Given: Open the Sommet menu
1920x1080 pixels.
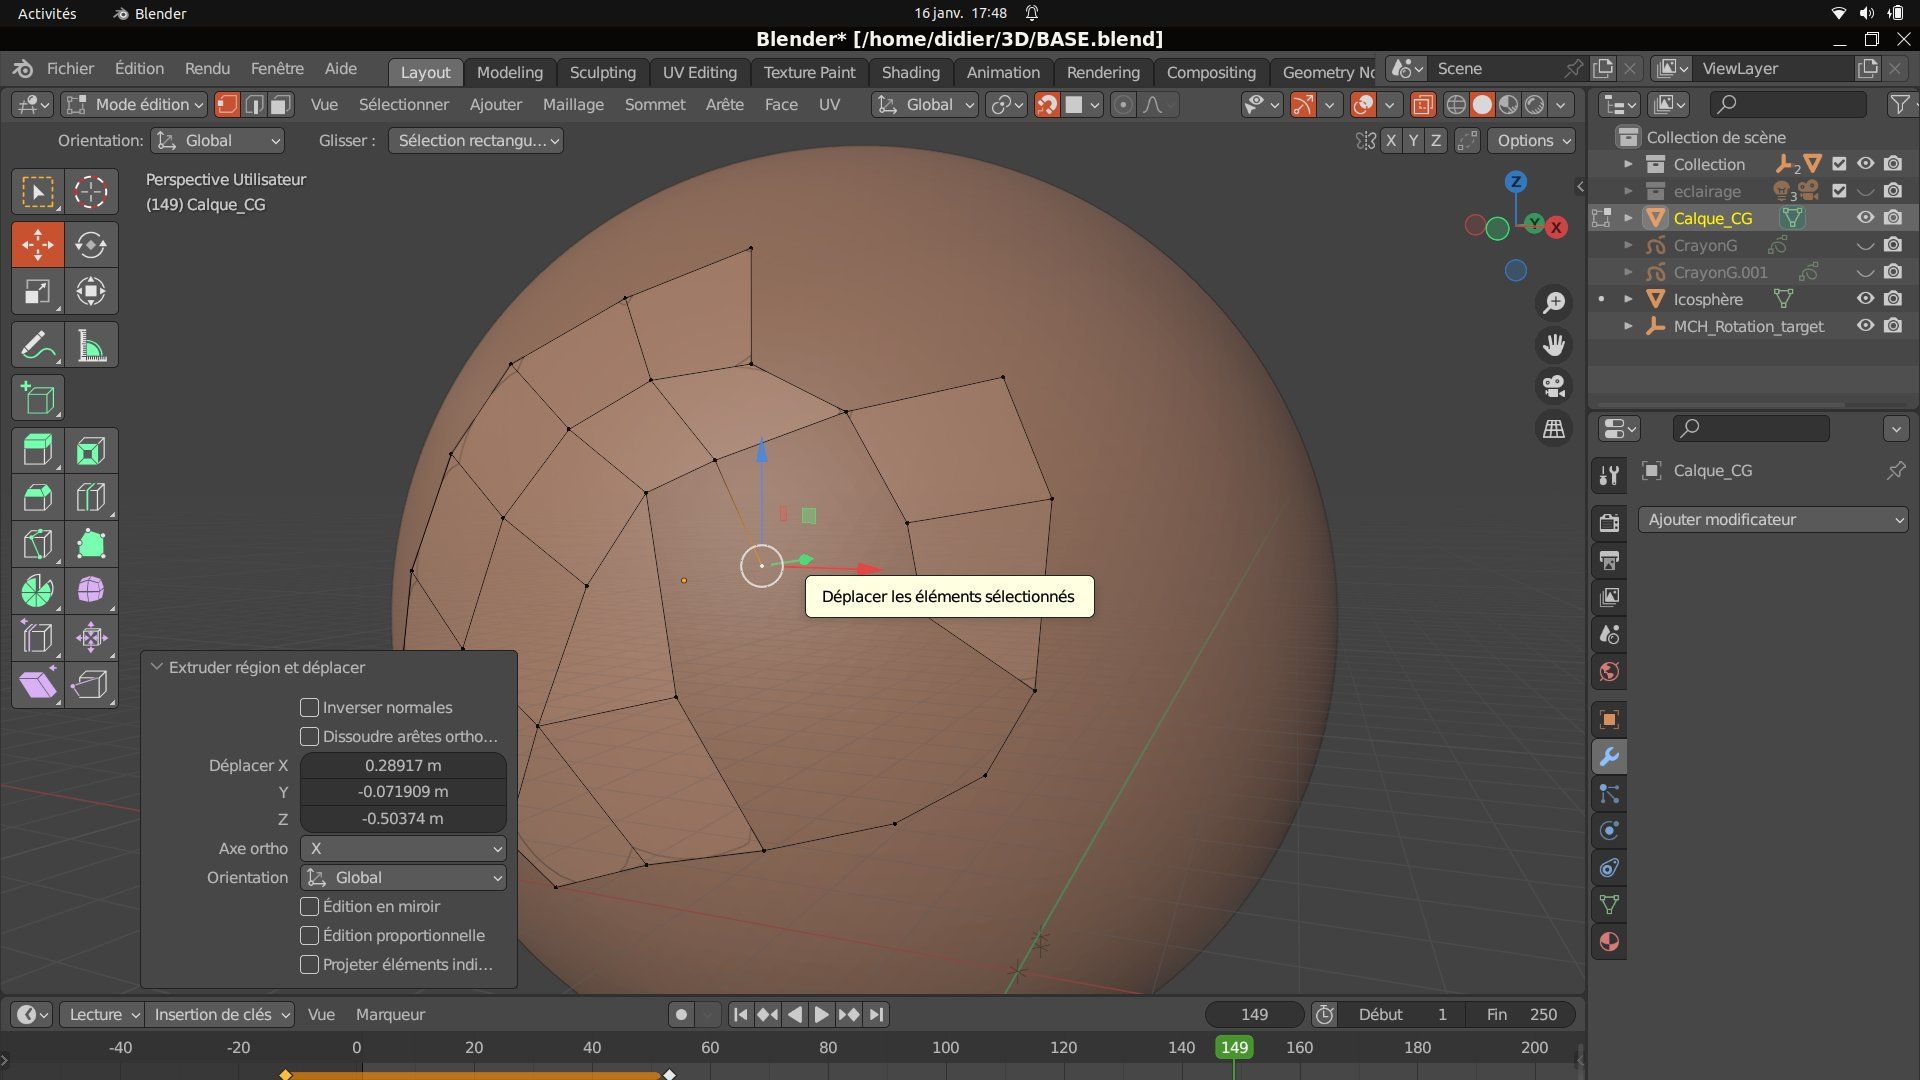Looking at the screenshot, I should click(x=655, y=104).
